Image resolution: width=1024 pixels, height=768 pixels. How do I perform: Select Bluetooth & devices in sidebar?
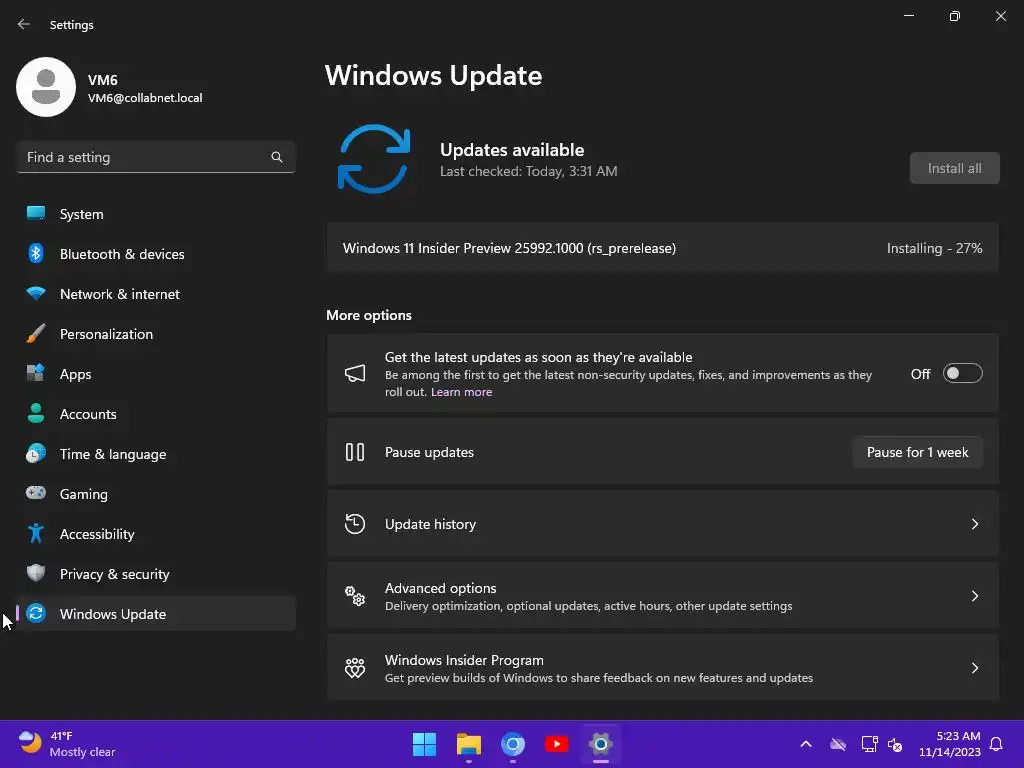click(155, 253)
